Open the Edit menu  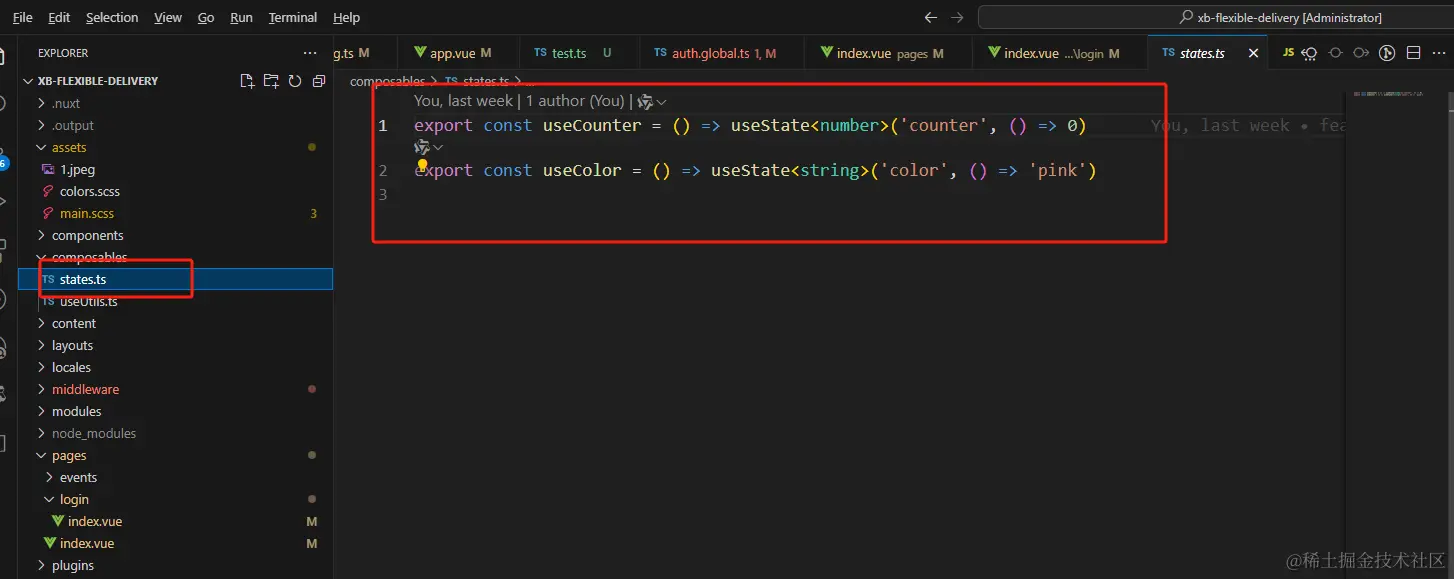tap(59, 18)
